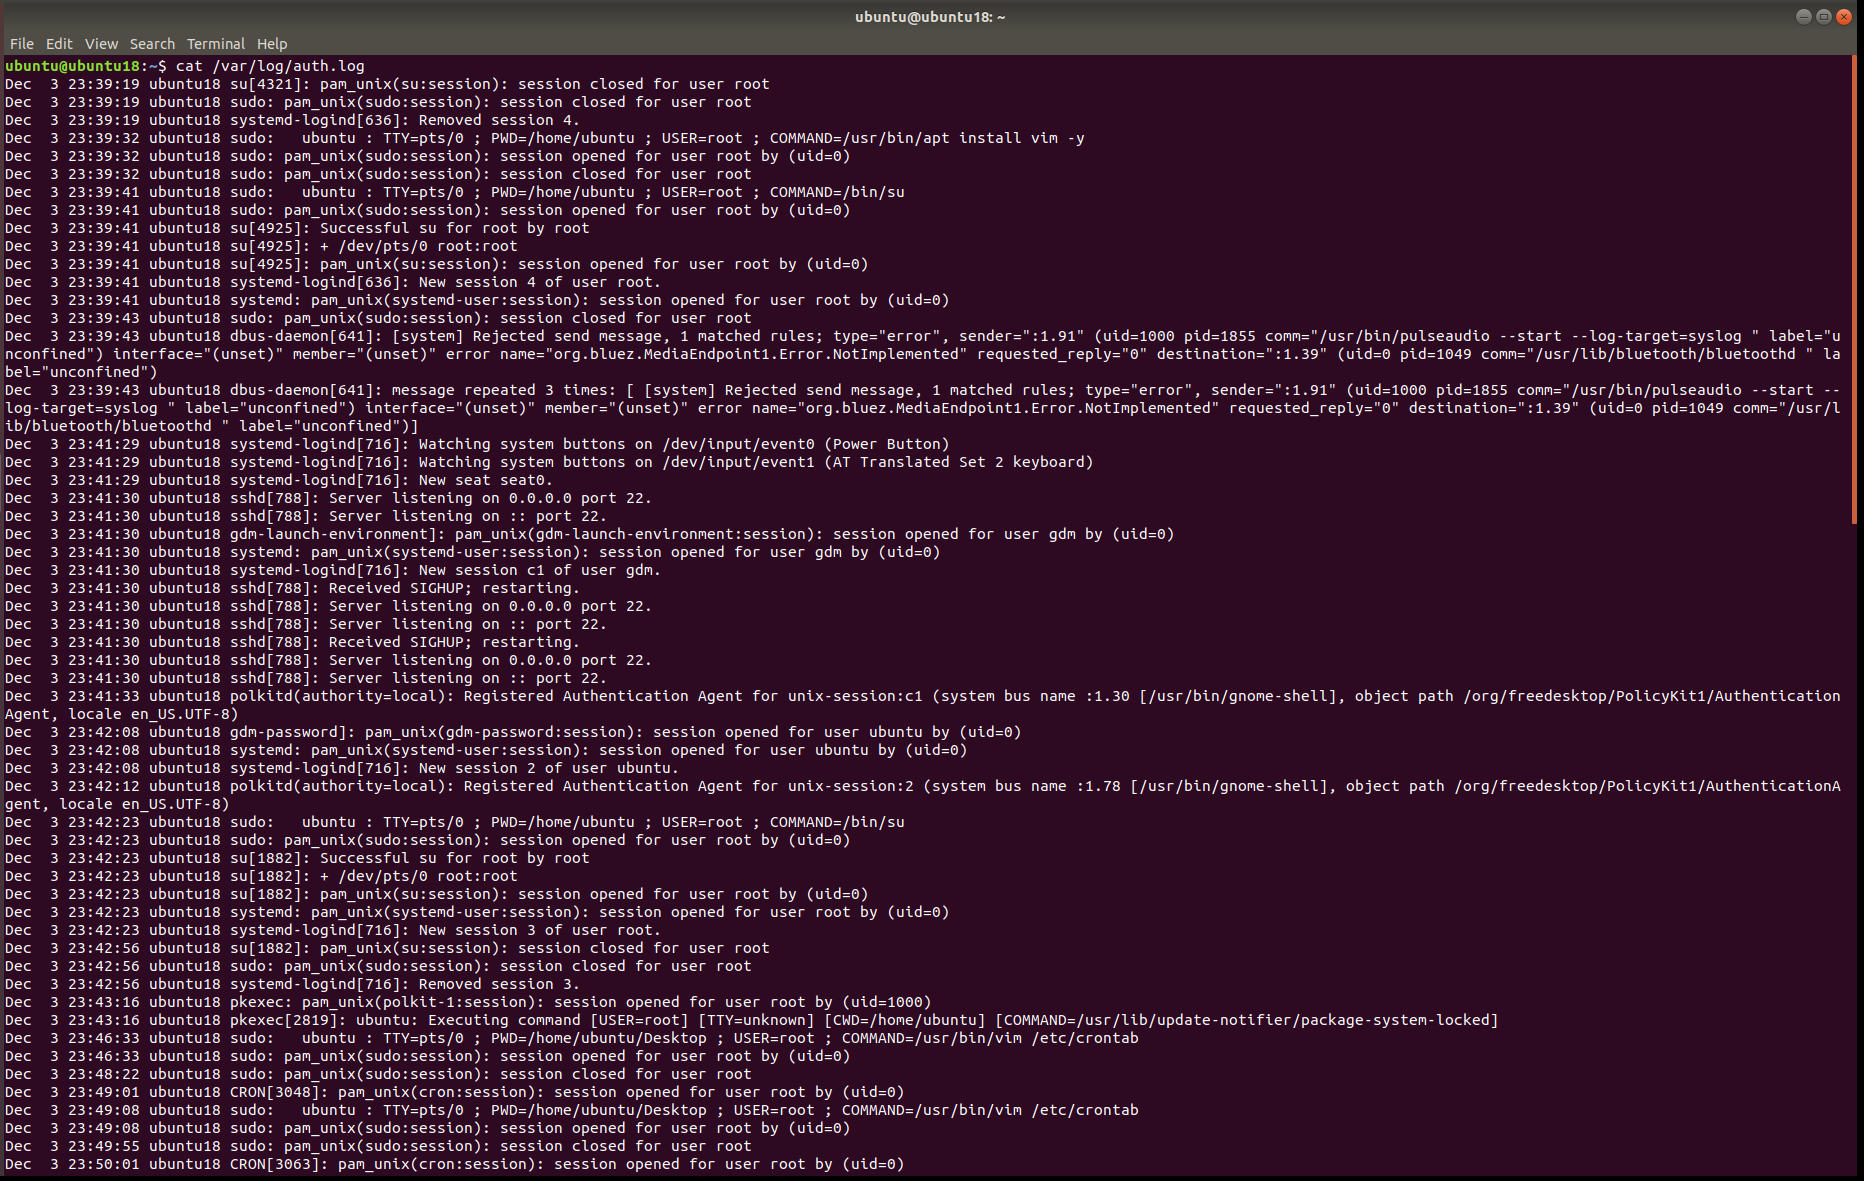
Task: Click 'Successful su for root by root' at 23:42:23
Action: pyautogui.click(x=454, y=858)
